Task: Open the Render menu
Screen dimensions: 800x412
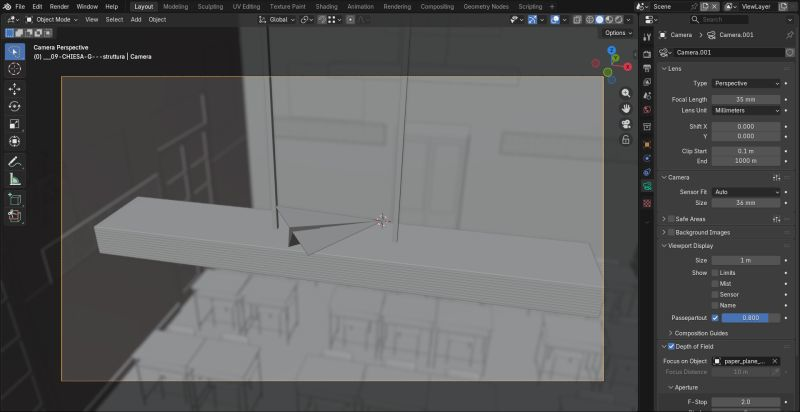Action: pyautogui.click(x=59, y=7)
